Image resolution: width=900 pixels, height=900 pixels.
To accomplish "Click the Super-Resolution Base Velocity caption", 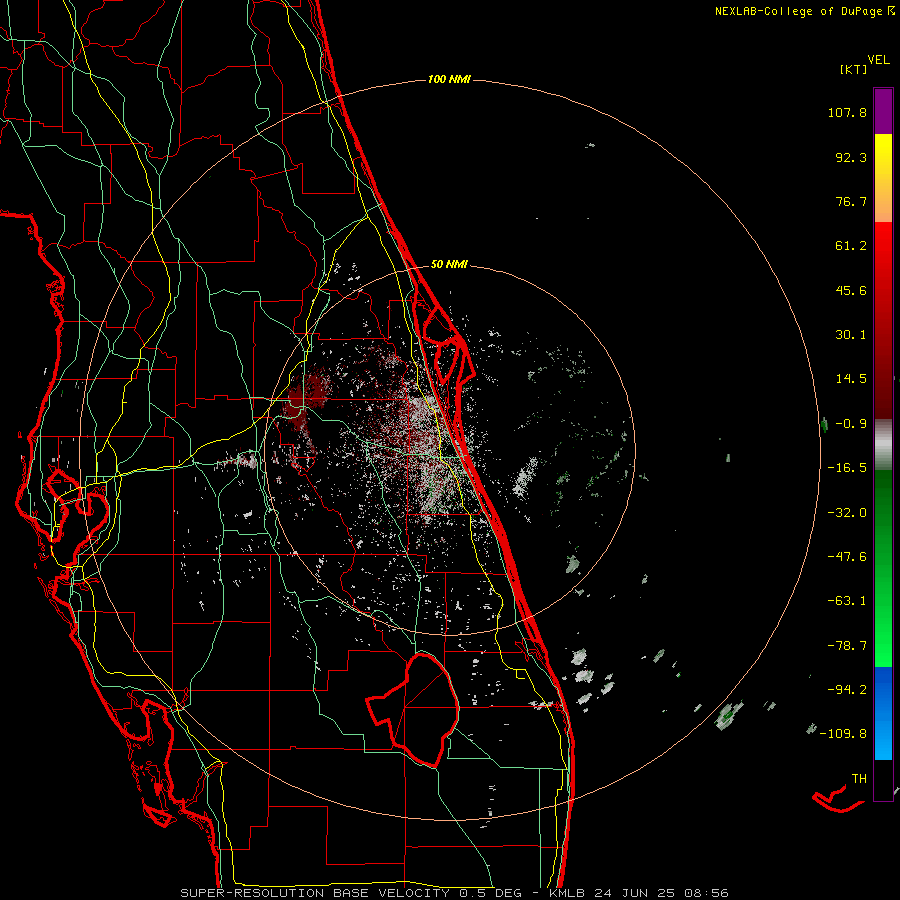I will pos(454,893).
